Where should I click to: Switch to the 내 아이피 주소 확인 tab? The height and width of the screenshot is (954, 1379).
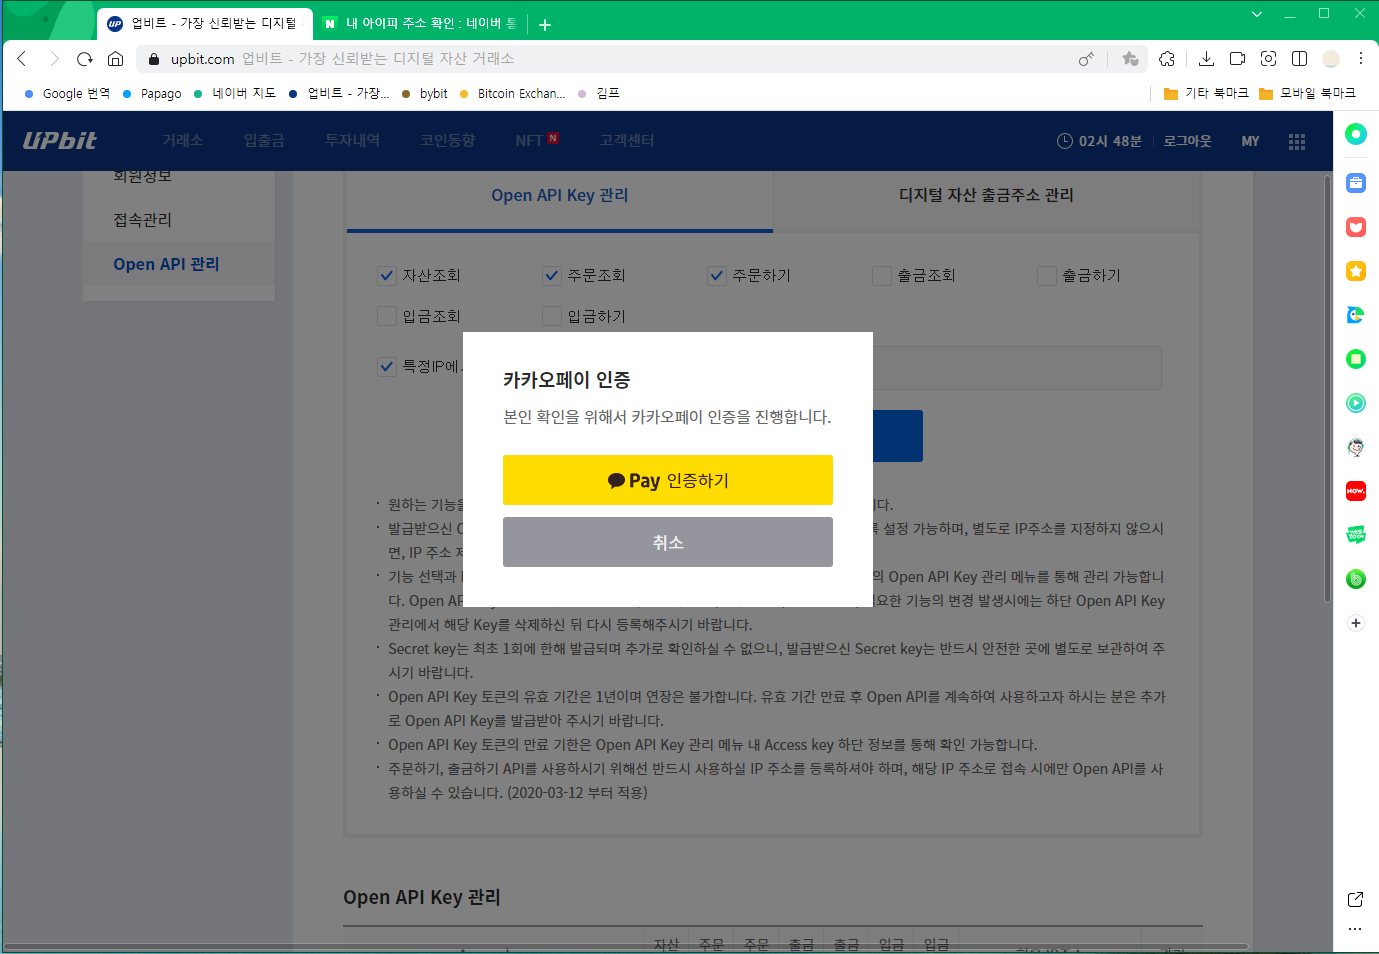pos(420,23)
